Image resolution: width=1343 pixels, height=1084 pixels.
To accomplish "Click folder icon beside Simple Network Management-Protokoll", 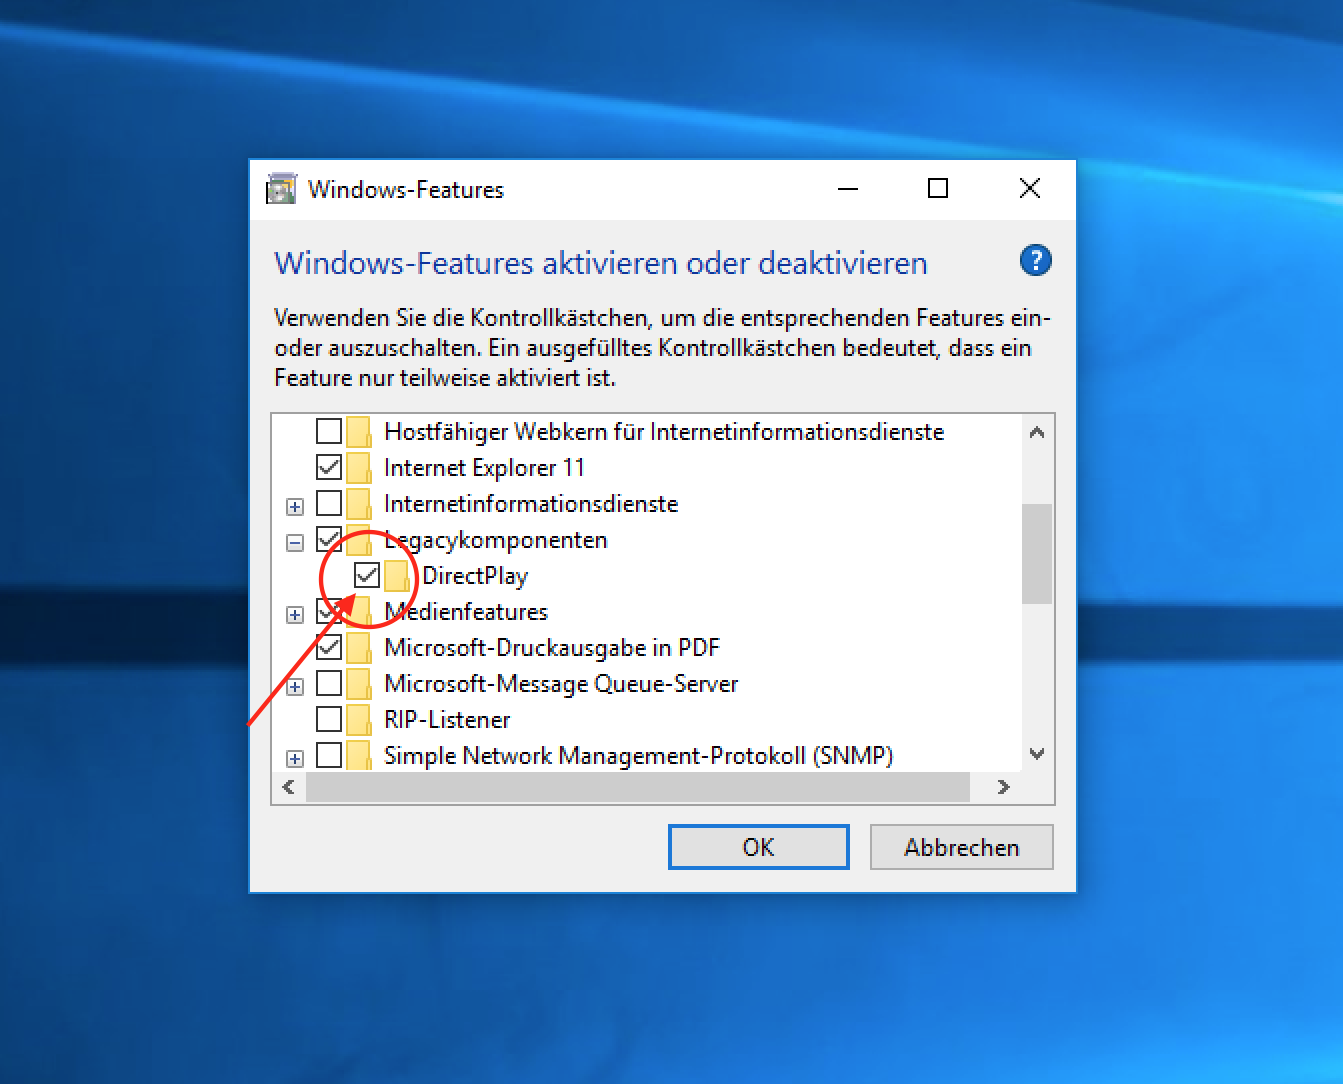I will (x=358, y=755).
